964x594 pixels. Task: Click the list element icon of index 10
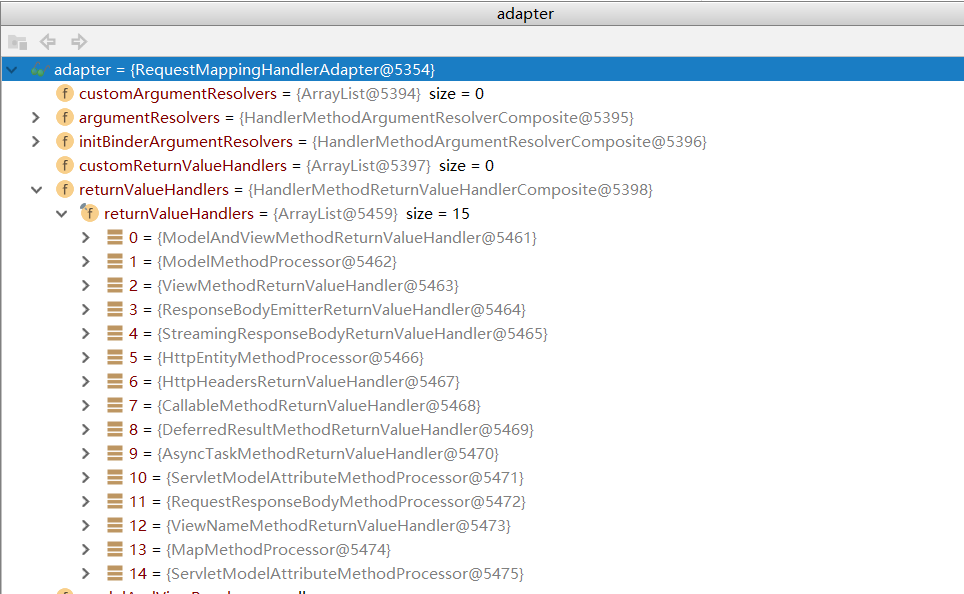[x=115, y=477]
